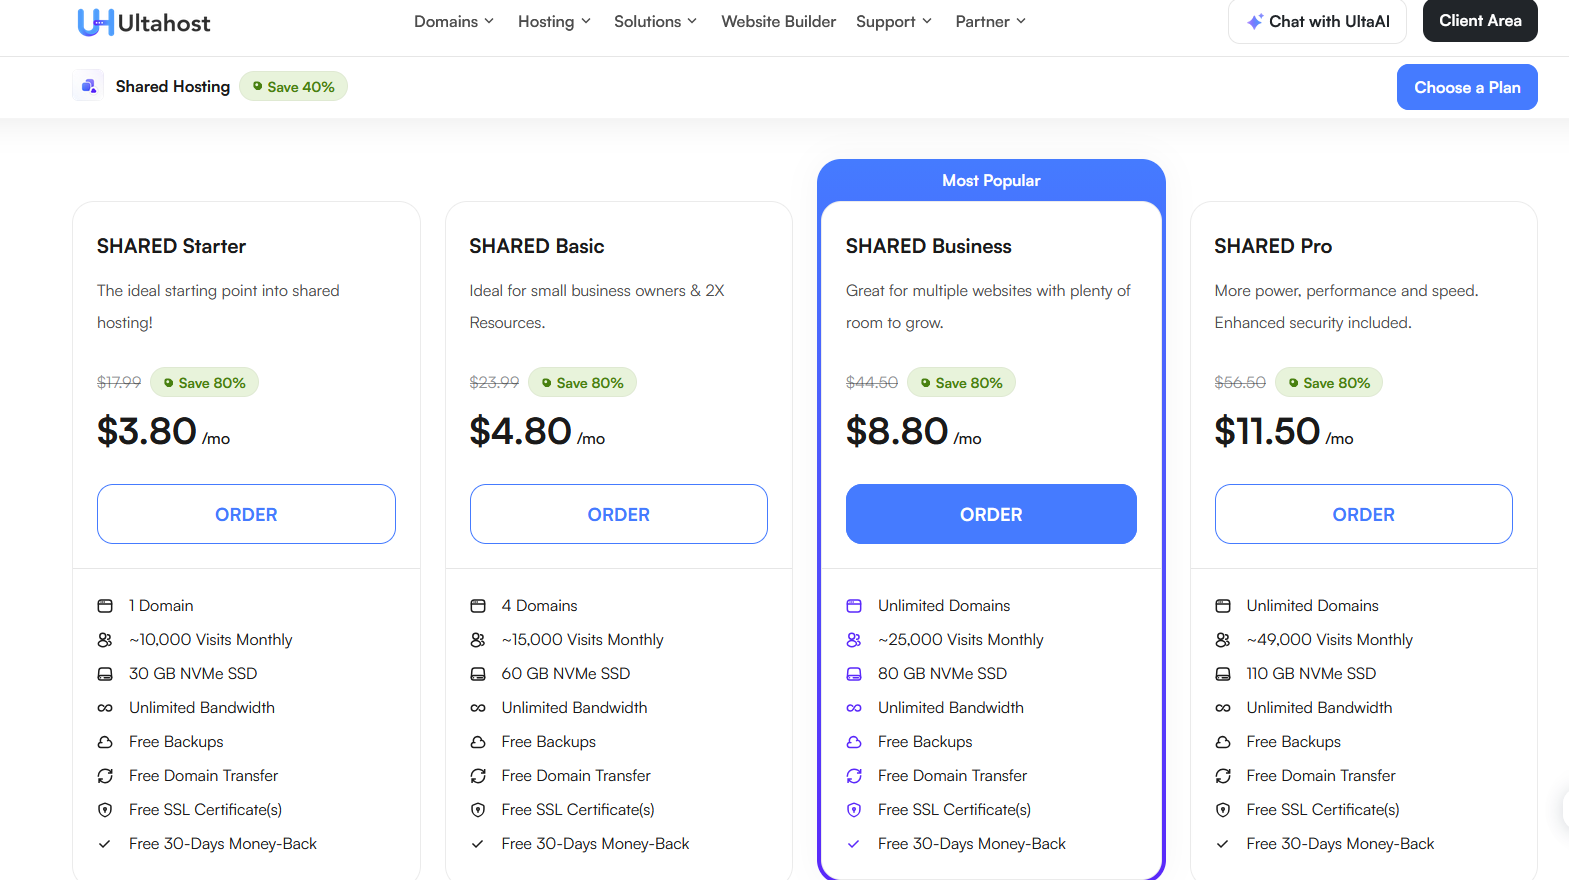Click the backup icon in SHARED Starter plan
The image size is (1569, 880).
tap(105, 742)
